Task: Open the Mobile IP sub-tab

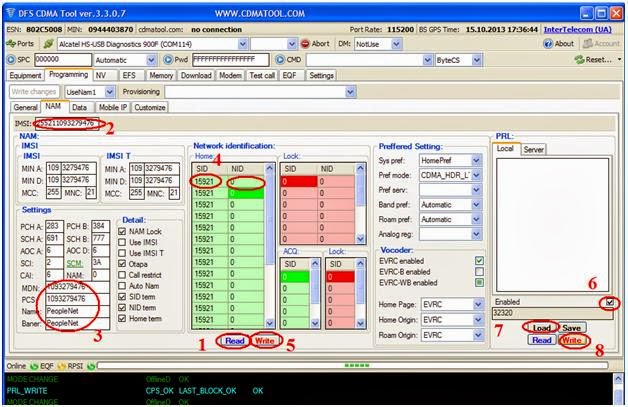Action: (113, 107)
